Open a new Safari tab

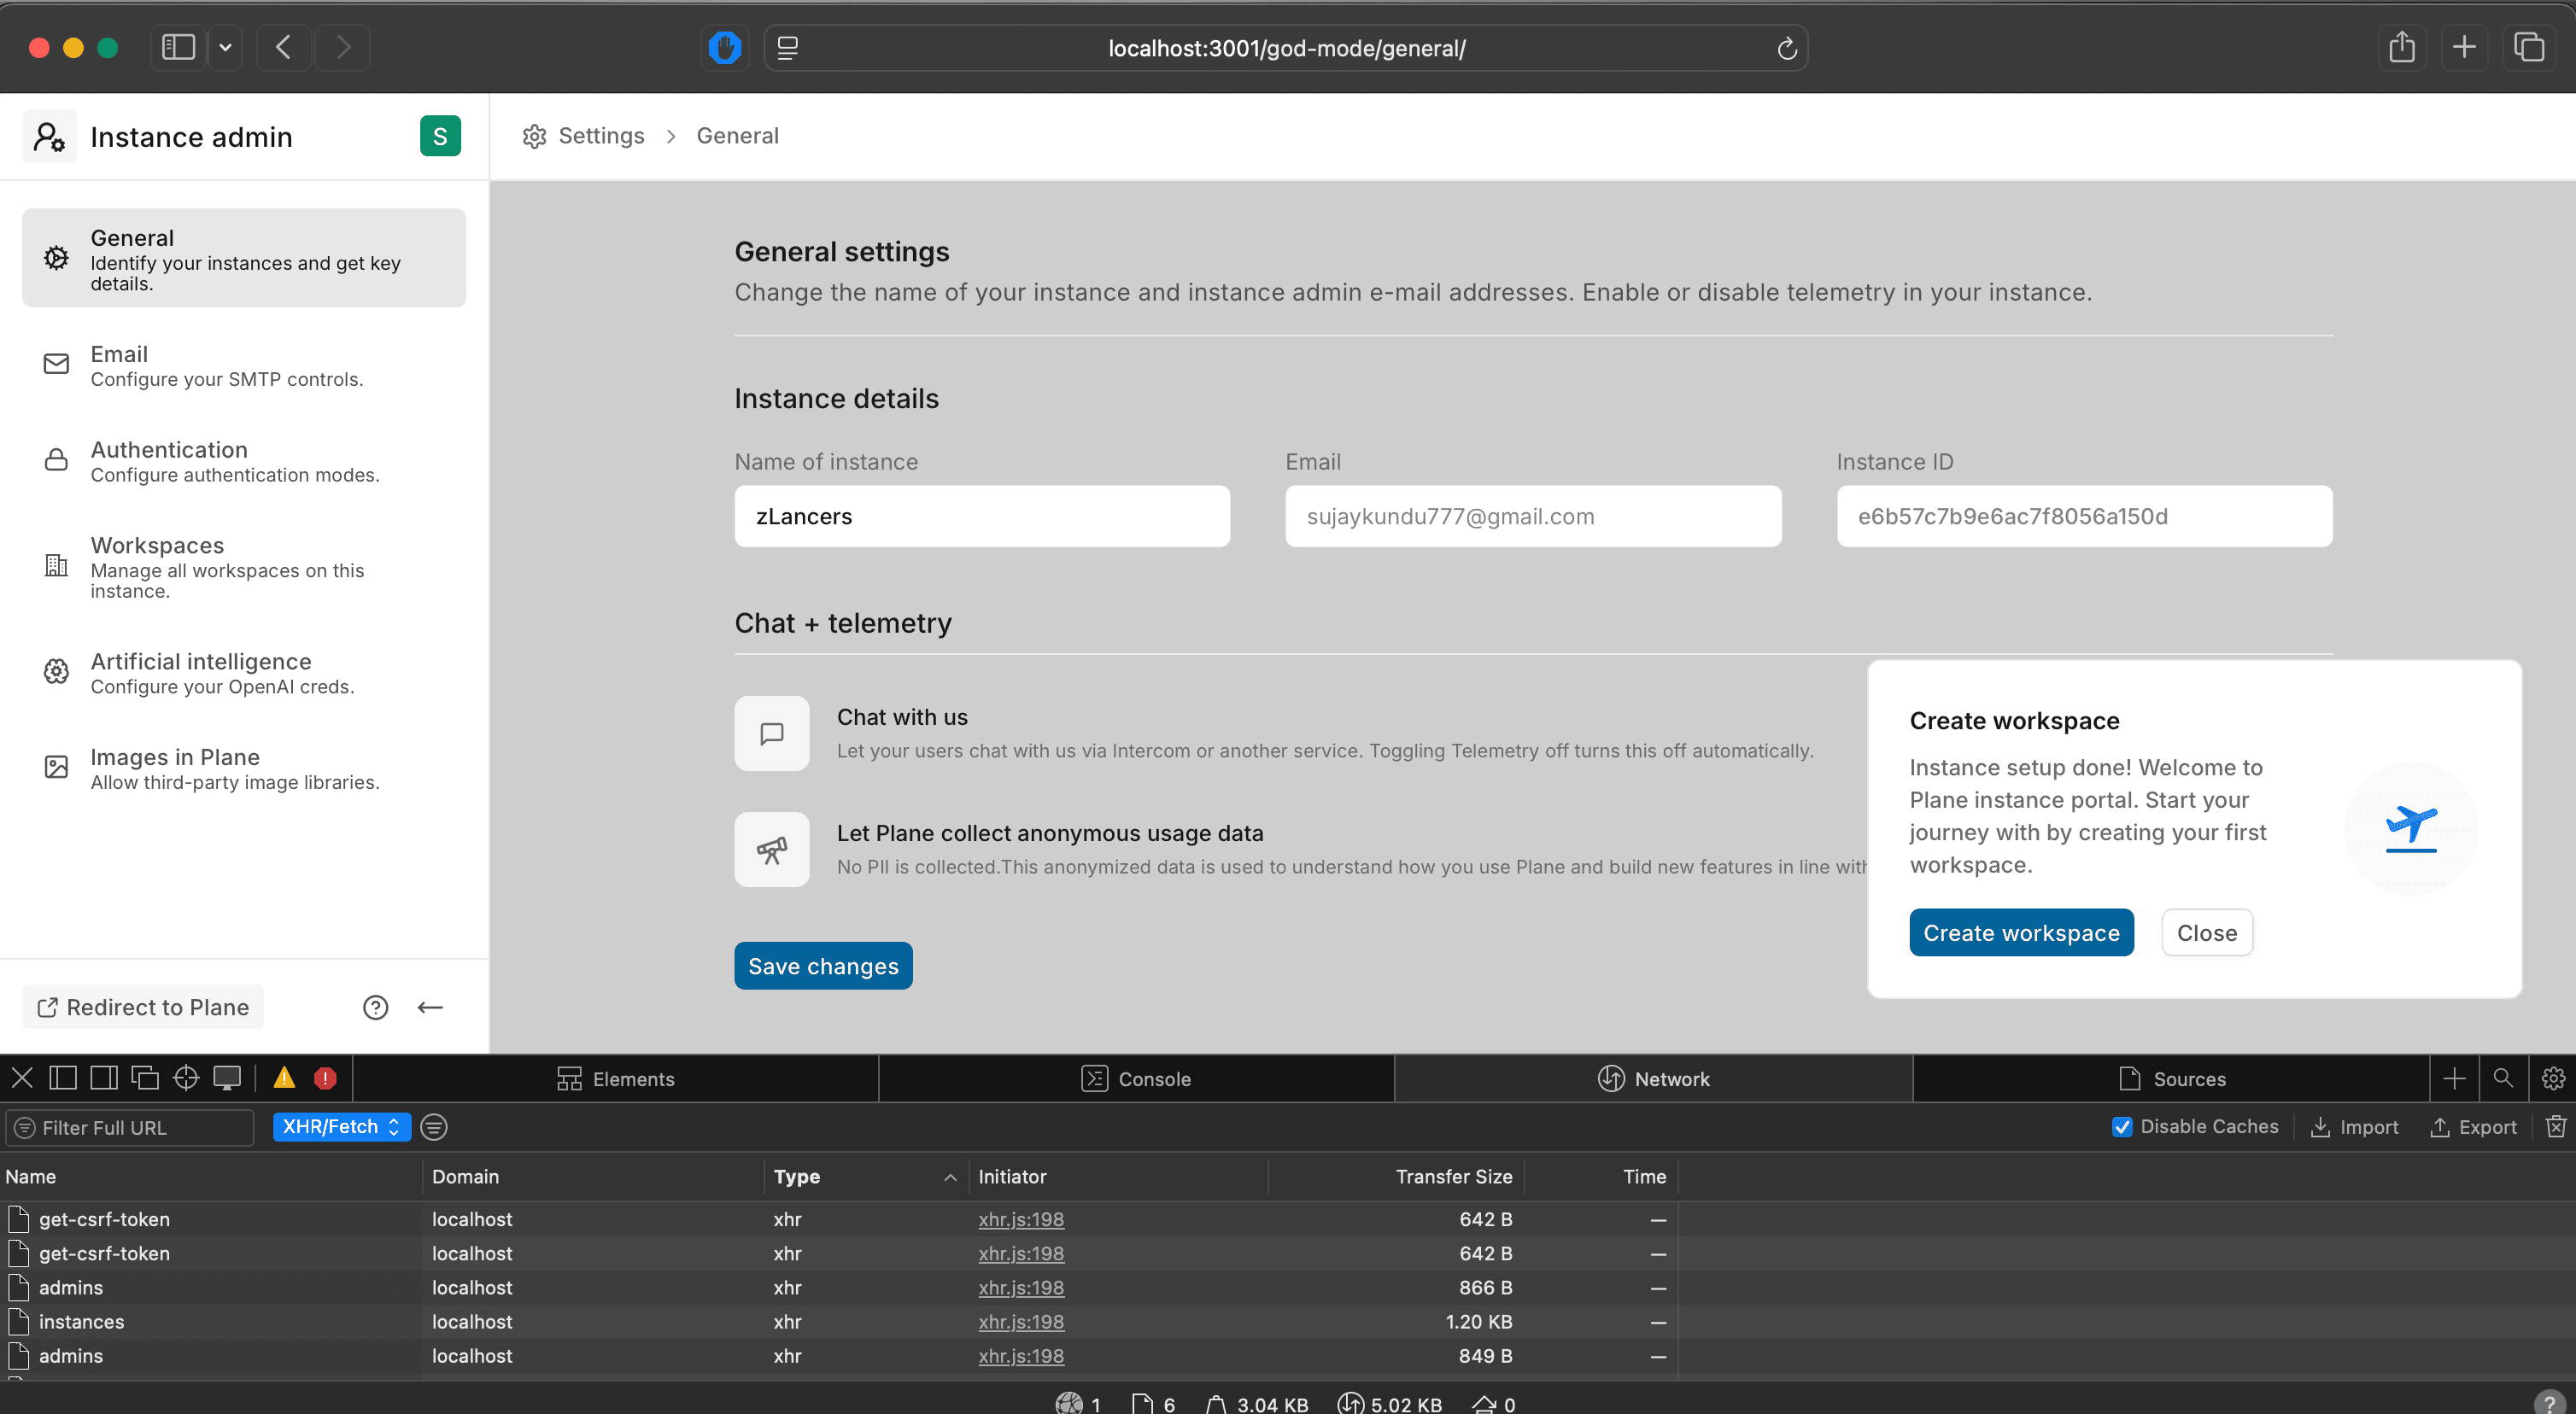click(x=2465, y=47)
